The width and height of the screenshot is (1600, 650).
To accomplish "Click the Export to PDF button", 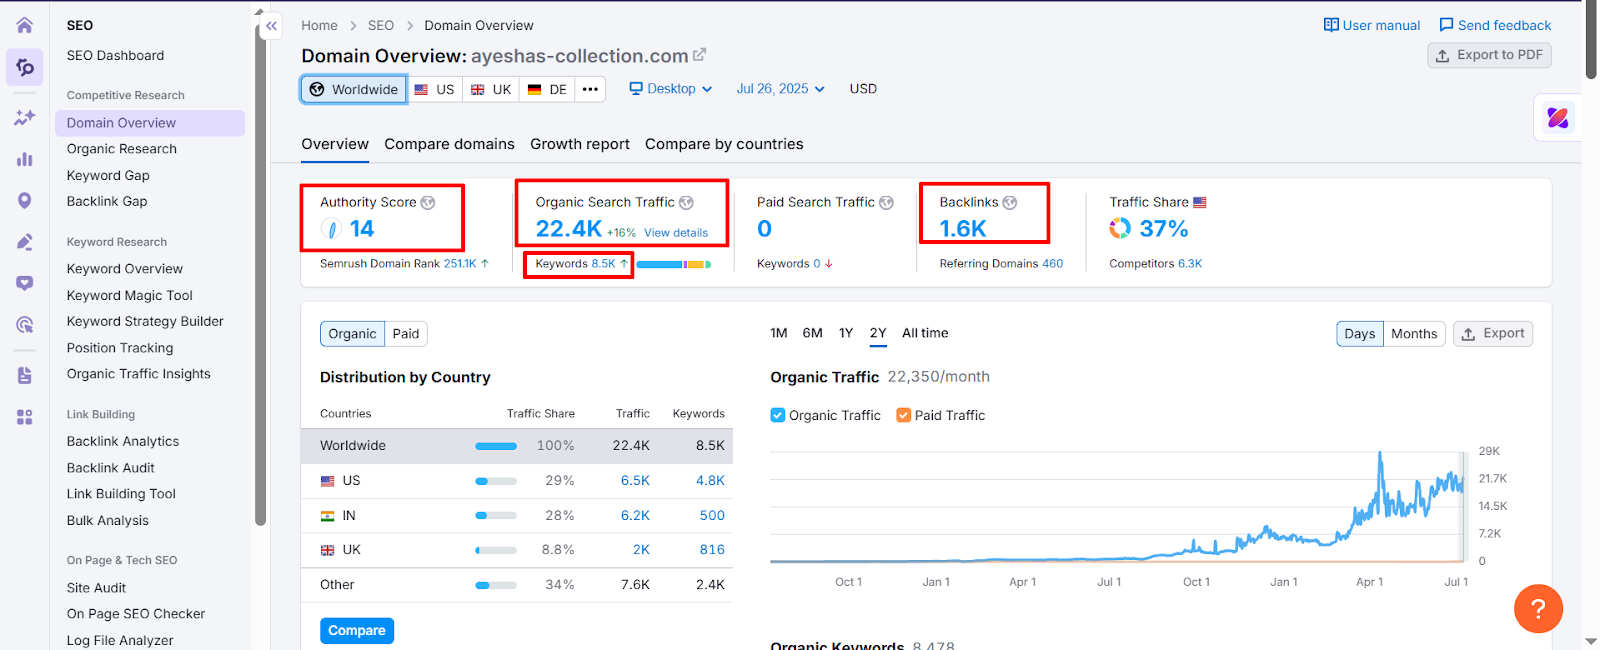I will [x=1489, y=55].
